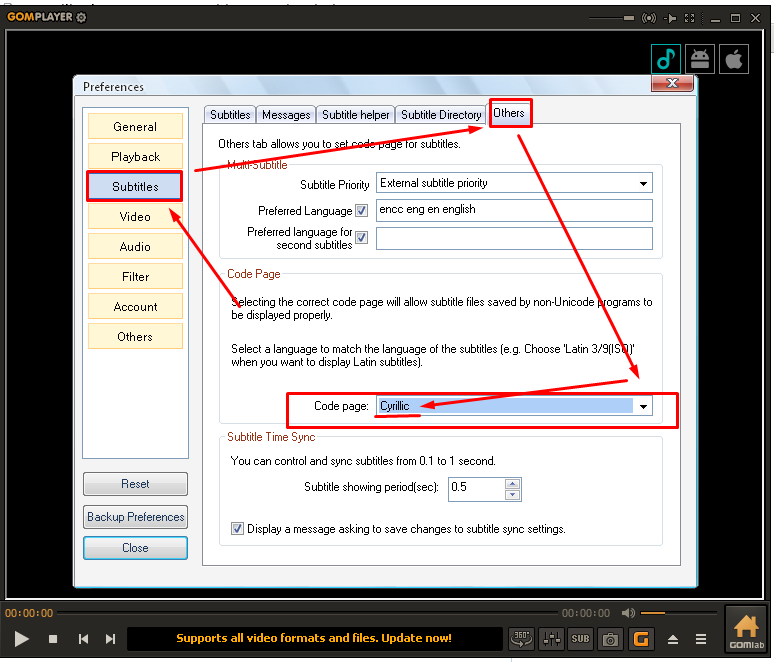Open the Others category in sidebar

tap(135, 337)
